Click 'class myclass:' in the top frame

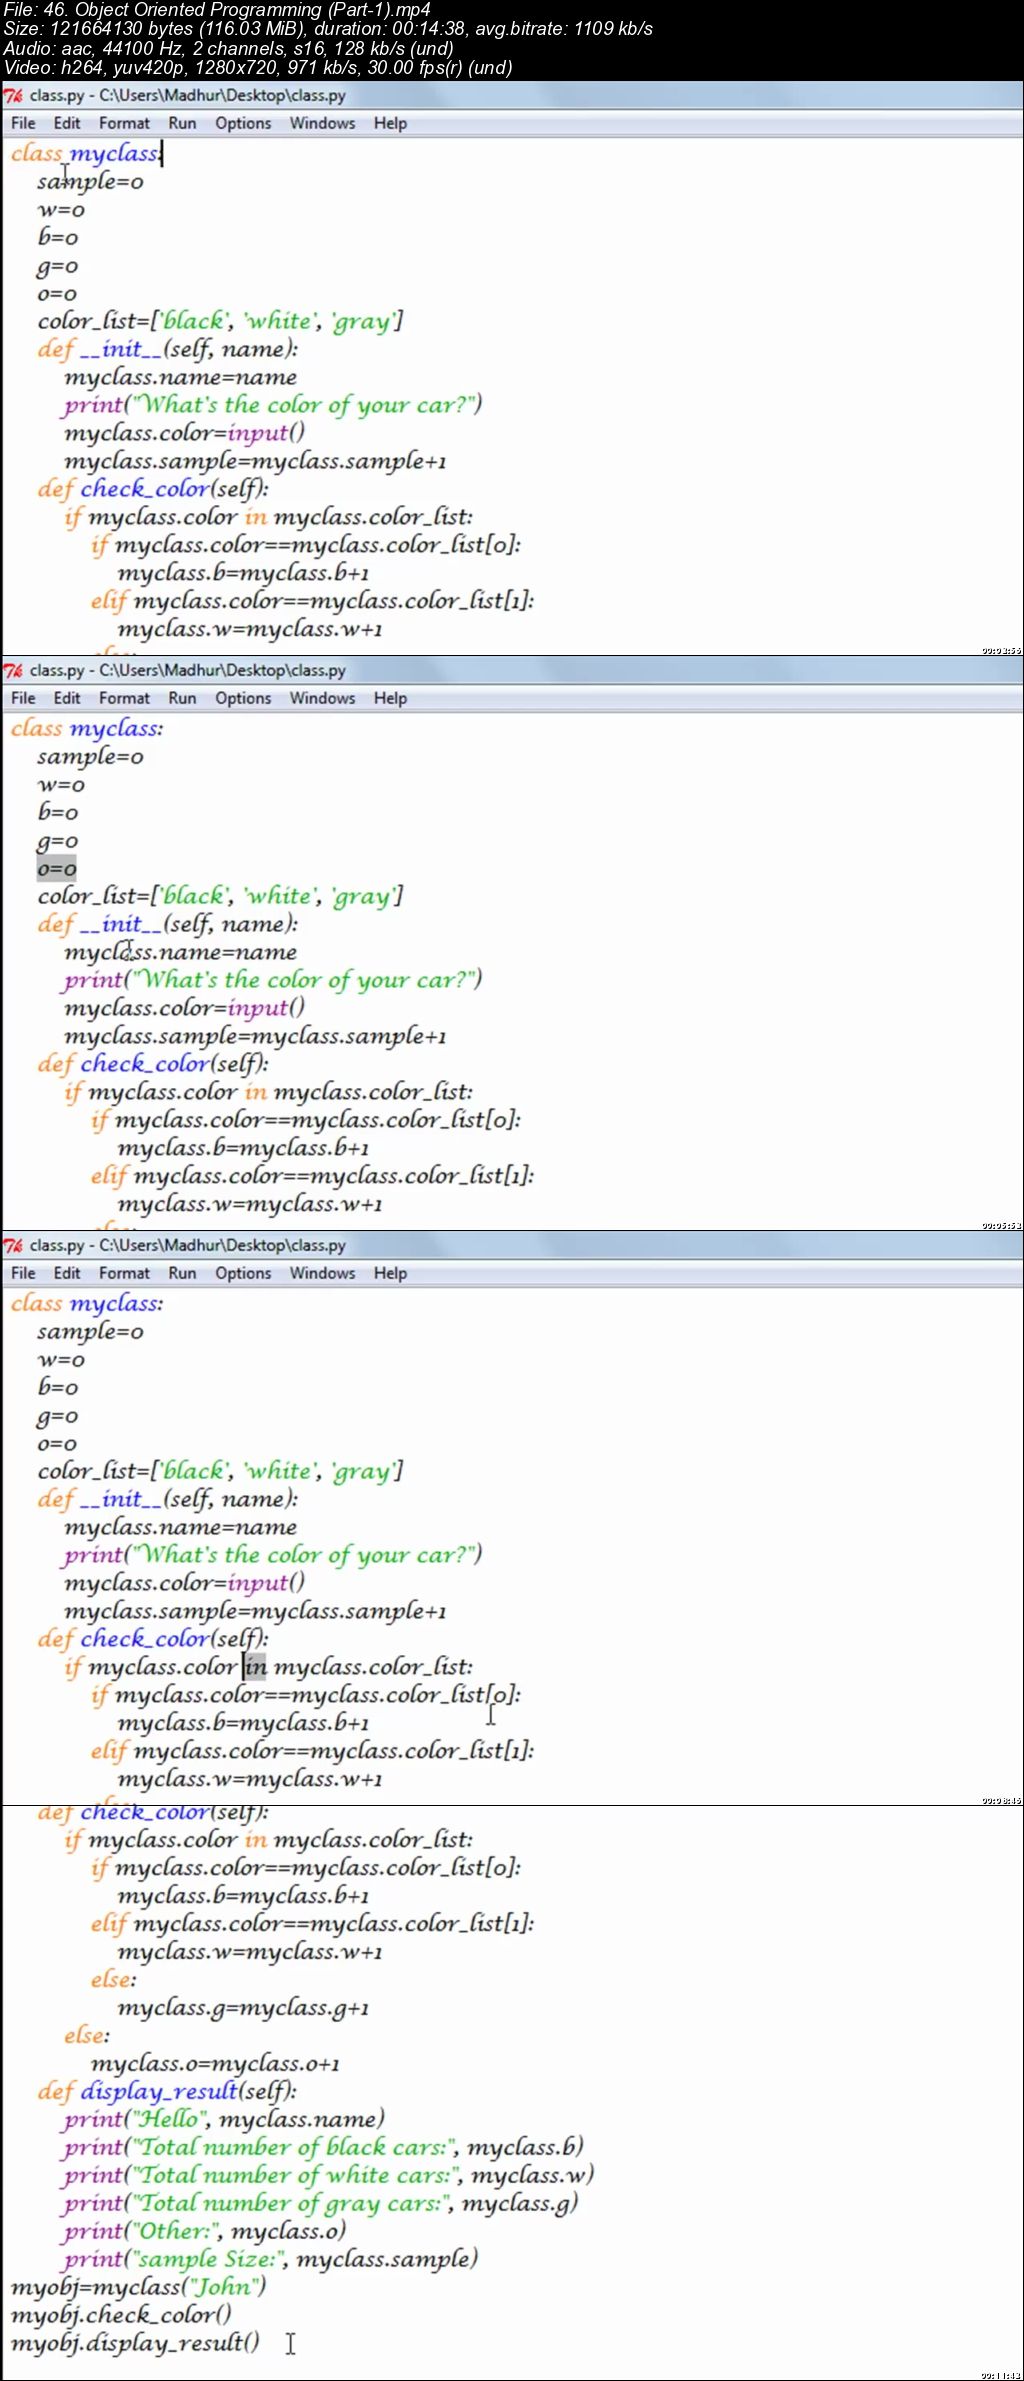[x=86, y=154]
